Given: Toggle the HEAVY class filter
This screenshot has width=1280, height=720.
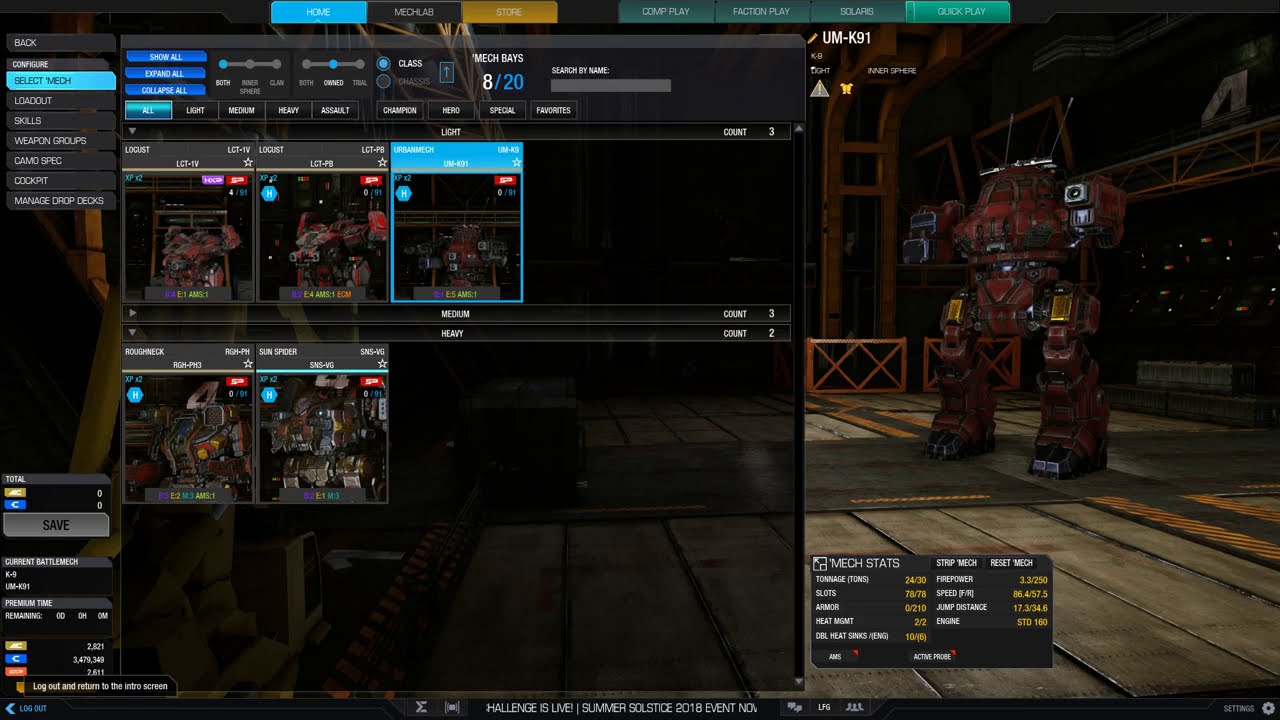Looking at the screenshot, I should [x=288, y=110].
